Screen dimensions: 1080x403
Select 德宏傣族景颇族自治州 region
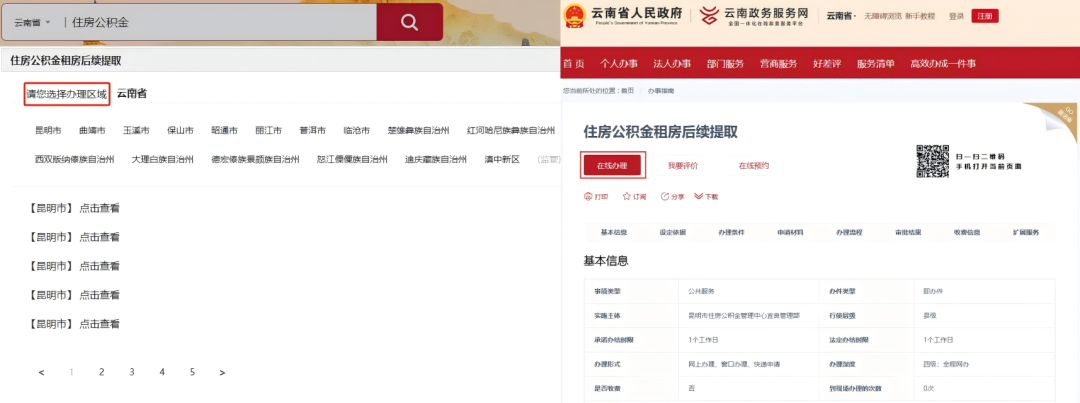[x=256, y=159]
